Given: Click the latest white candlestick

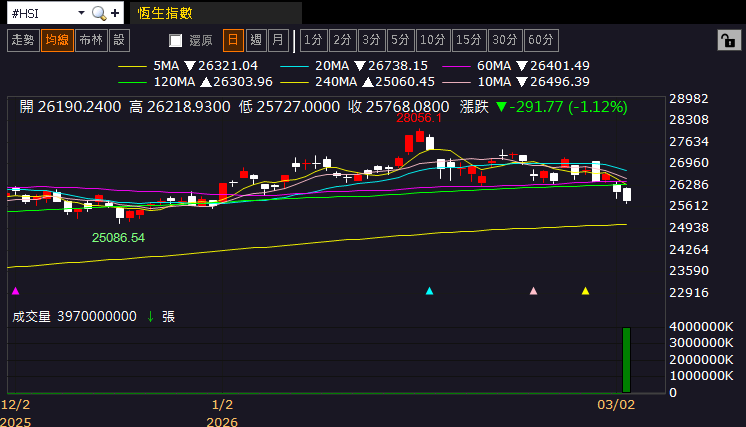Looking at the screenshot, I should click(x=627, y=195).
